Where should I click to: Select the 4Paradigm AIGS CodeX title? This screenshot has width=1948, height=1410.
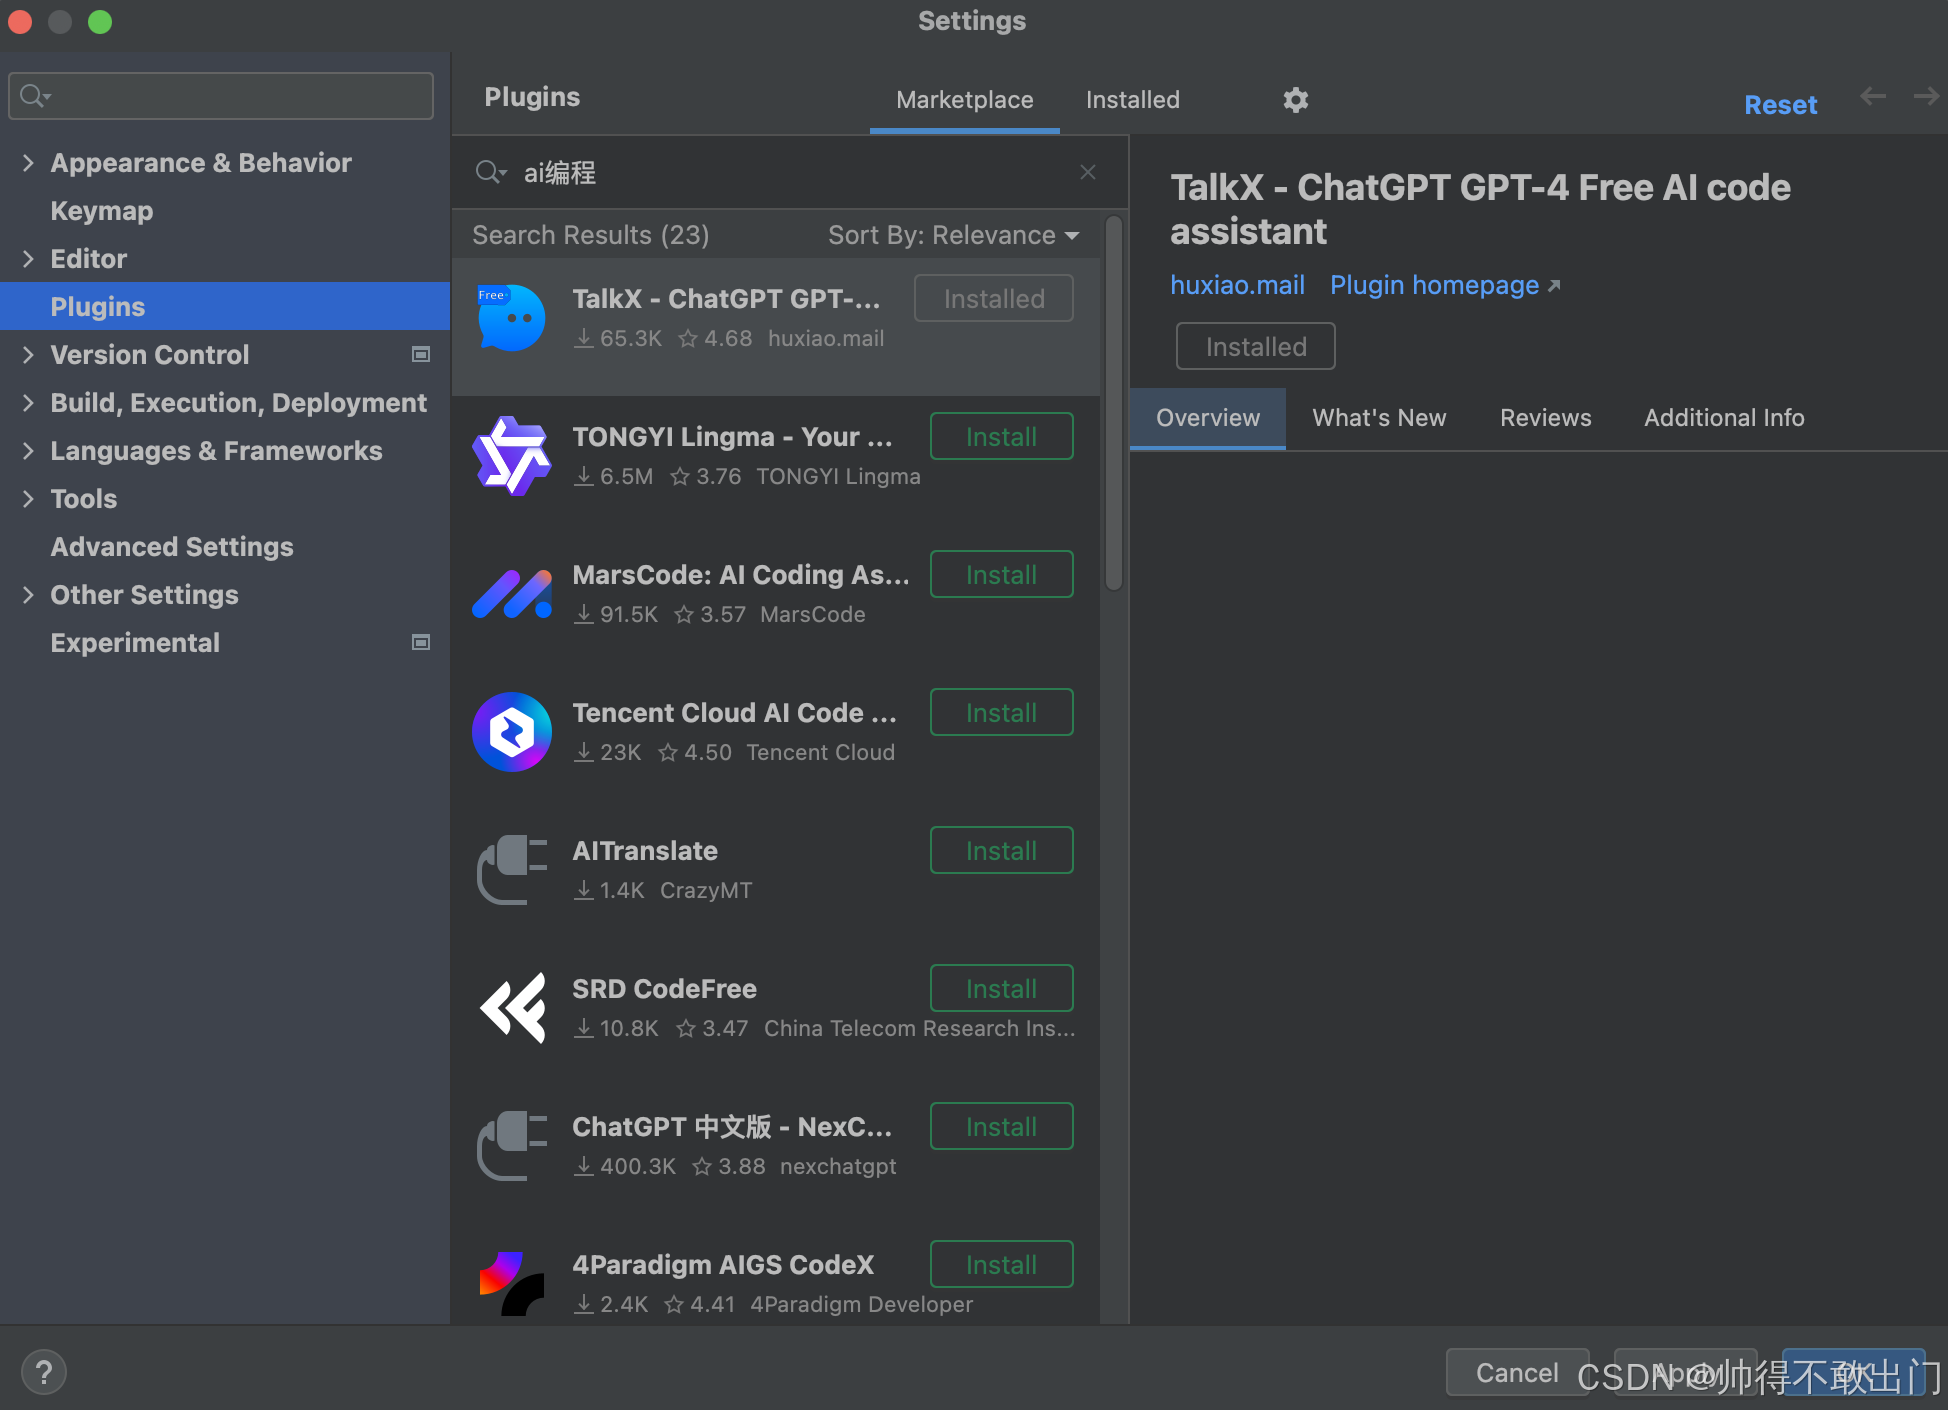pyautogui.click(x=723, y=1265)
